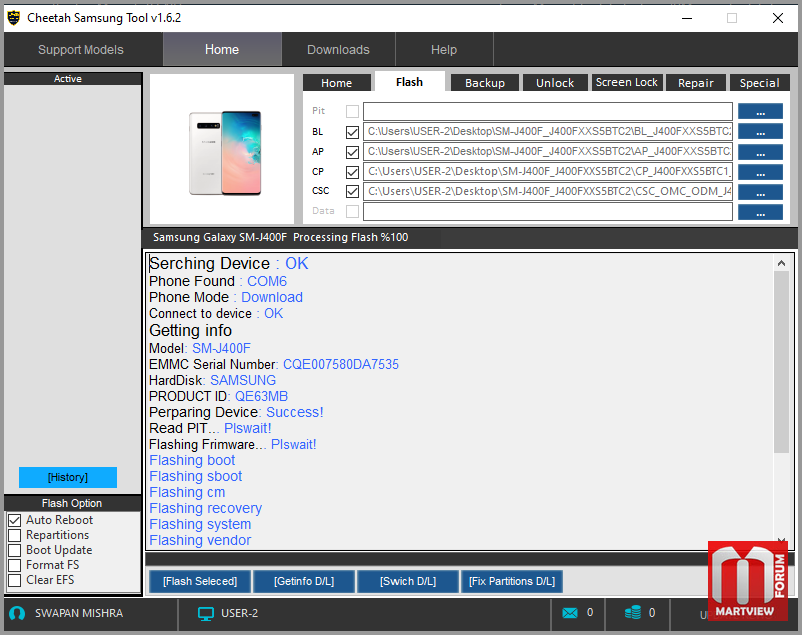Open the mail envelope message icon

pyautogui.click(x=570, y=613)
